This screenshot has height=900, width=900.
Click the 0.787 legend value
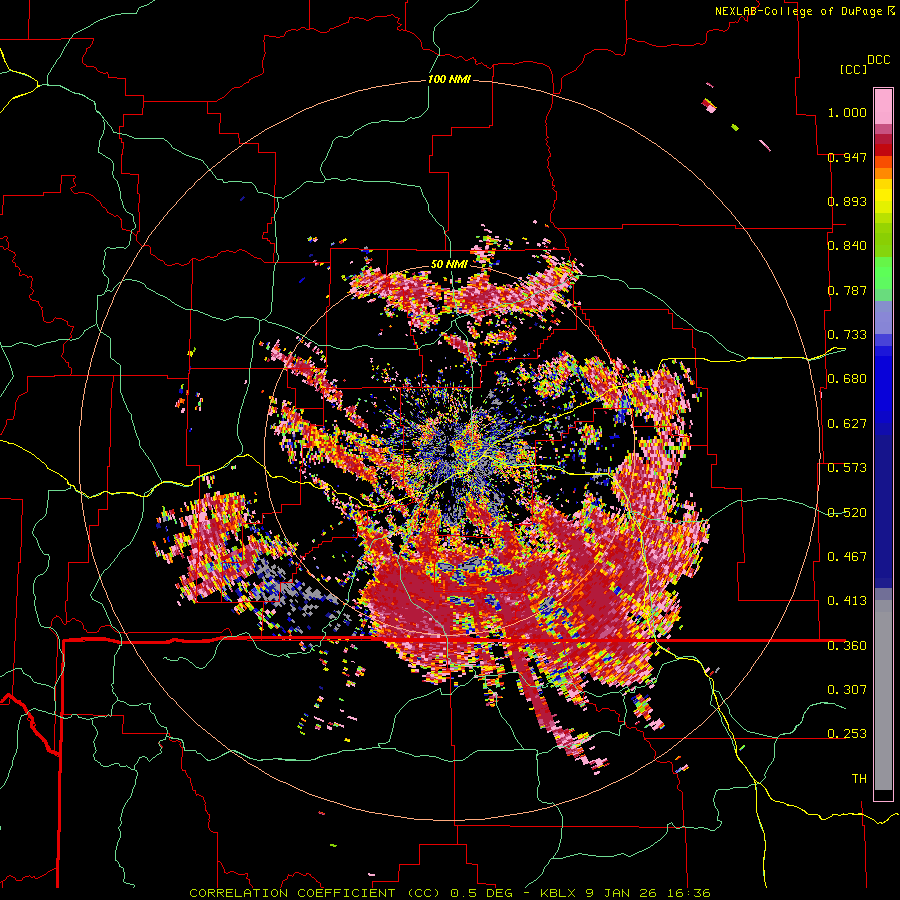(x=847, y=290)
